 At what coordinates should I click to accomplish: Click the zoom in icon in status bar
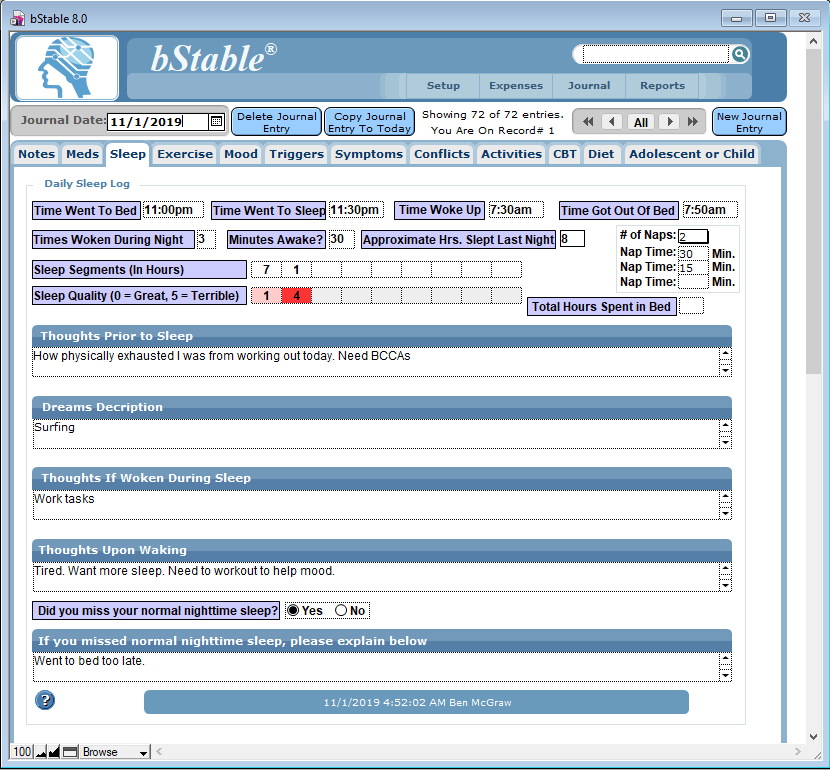tap(54, 751)
